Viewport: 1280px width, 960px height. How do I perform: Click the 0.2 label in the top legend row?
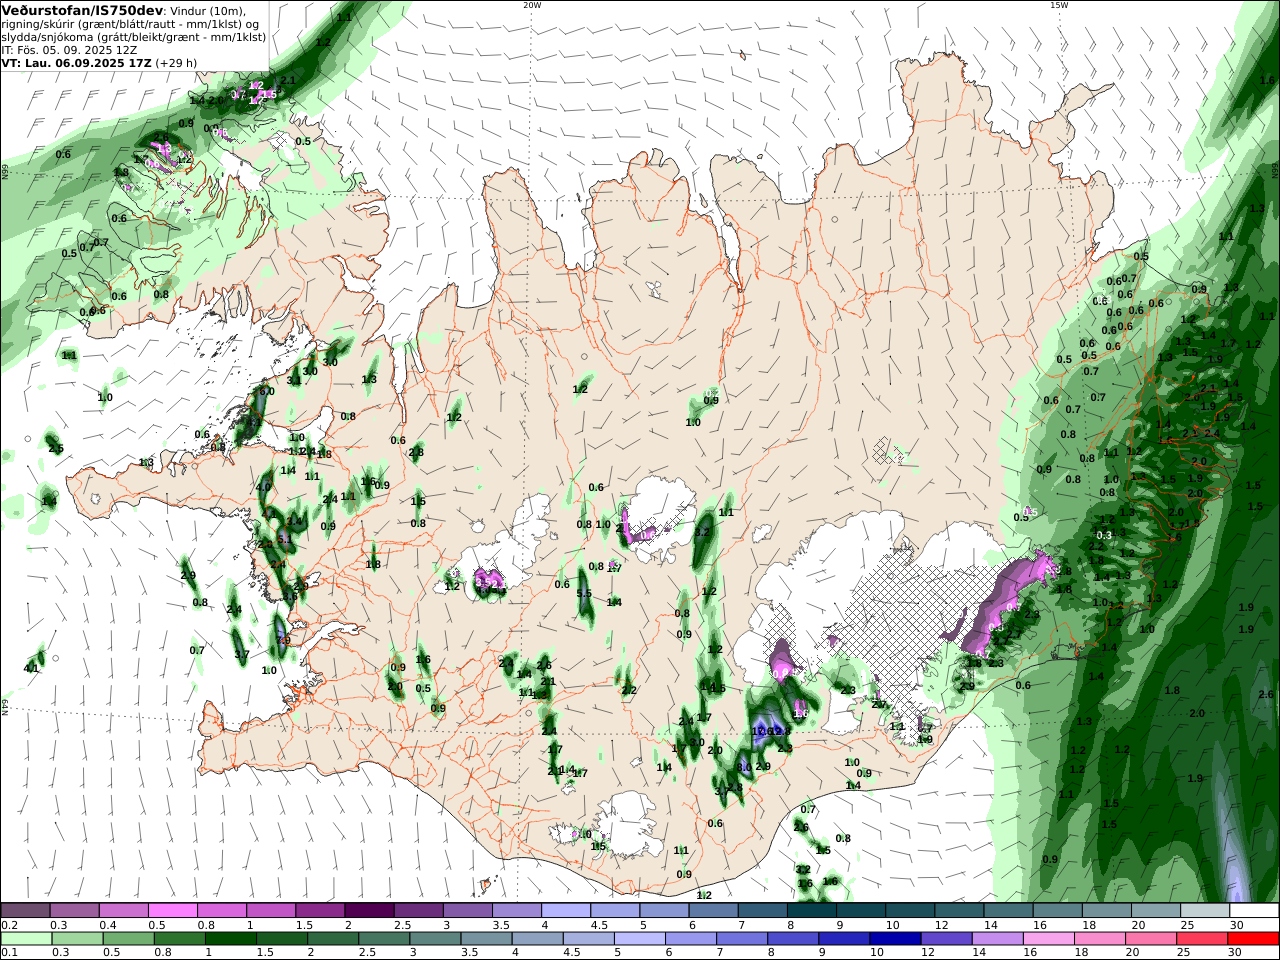tap(8, 925)
